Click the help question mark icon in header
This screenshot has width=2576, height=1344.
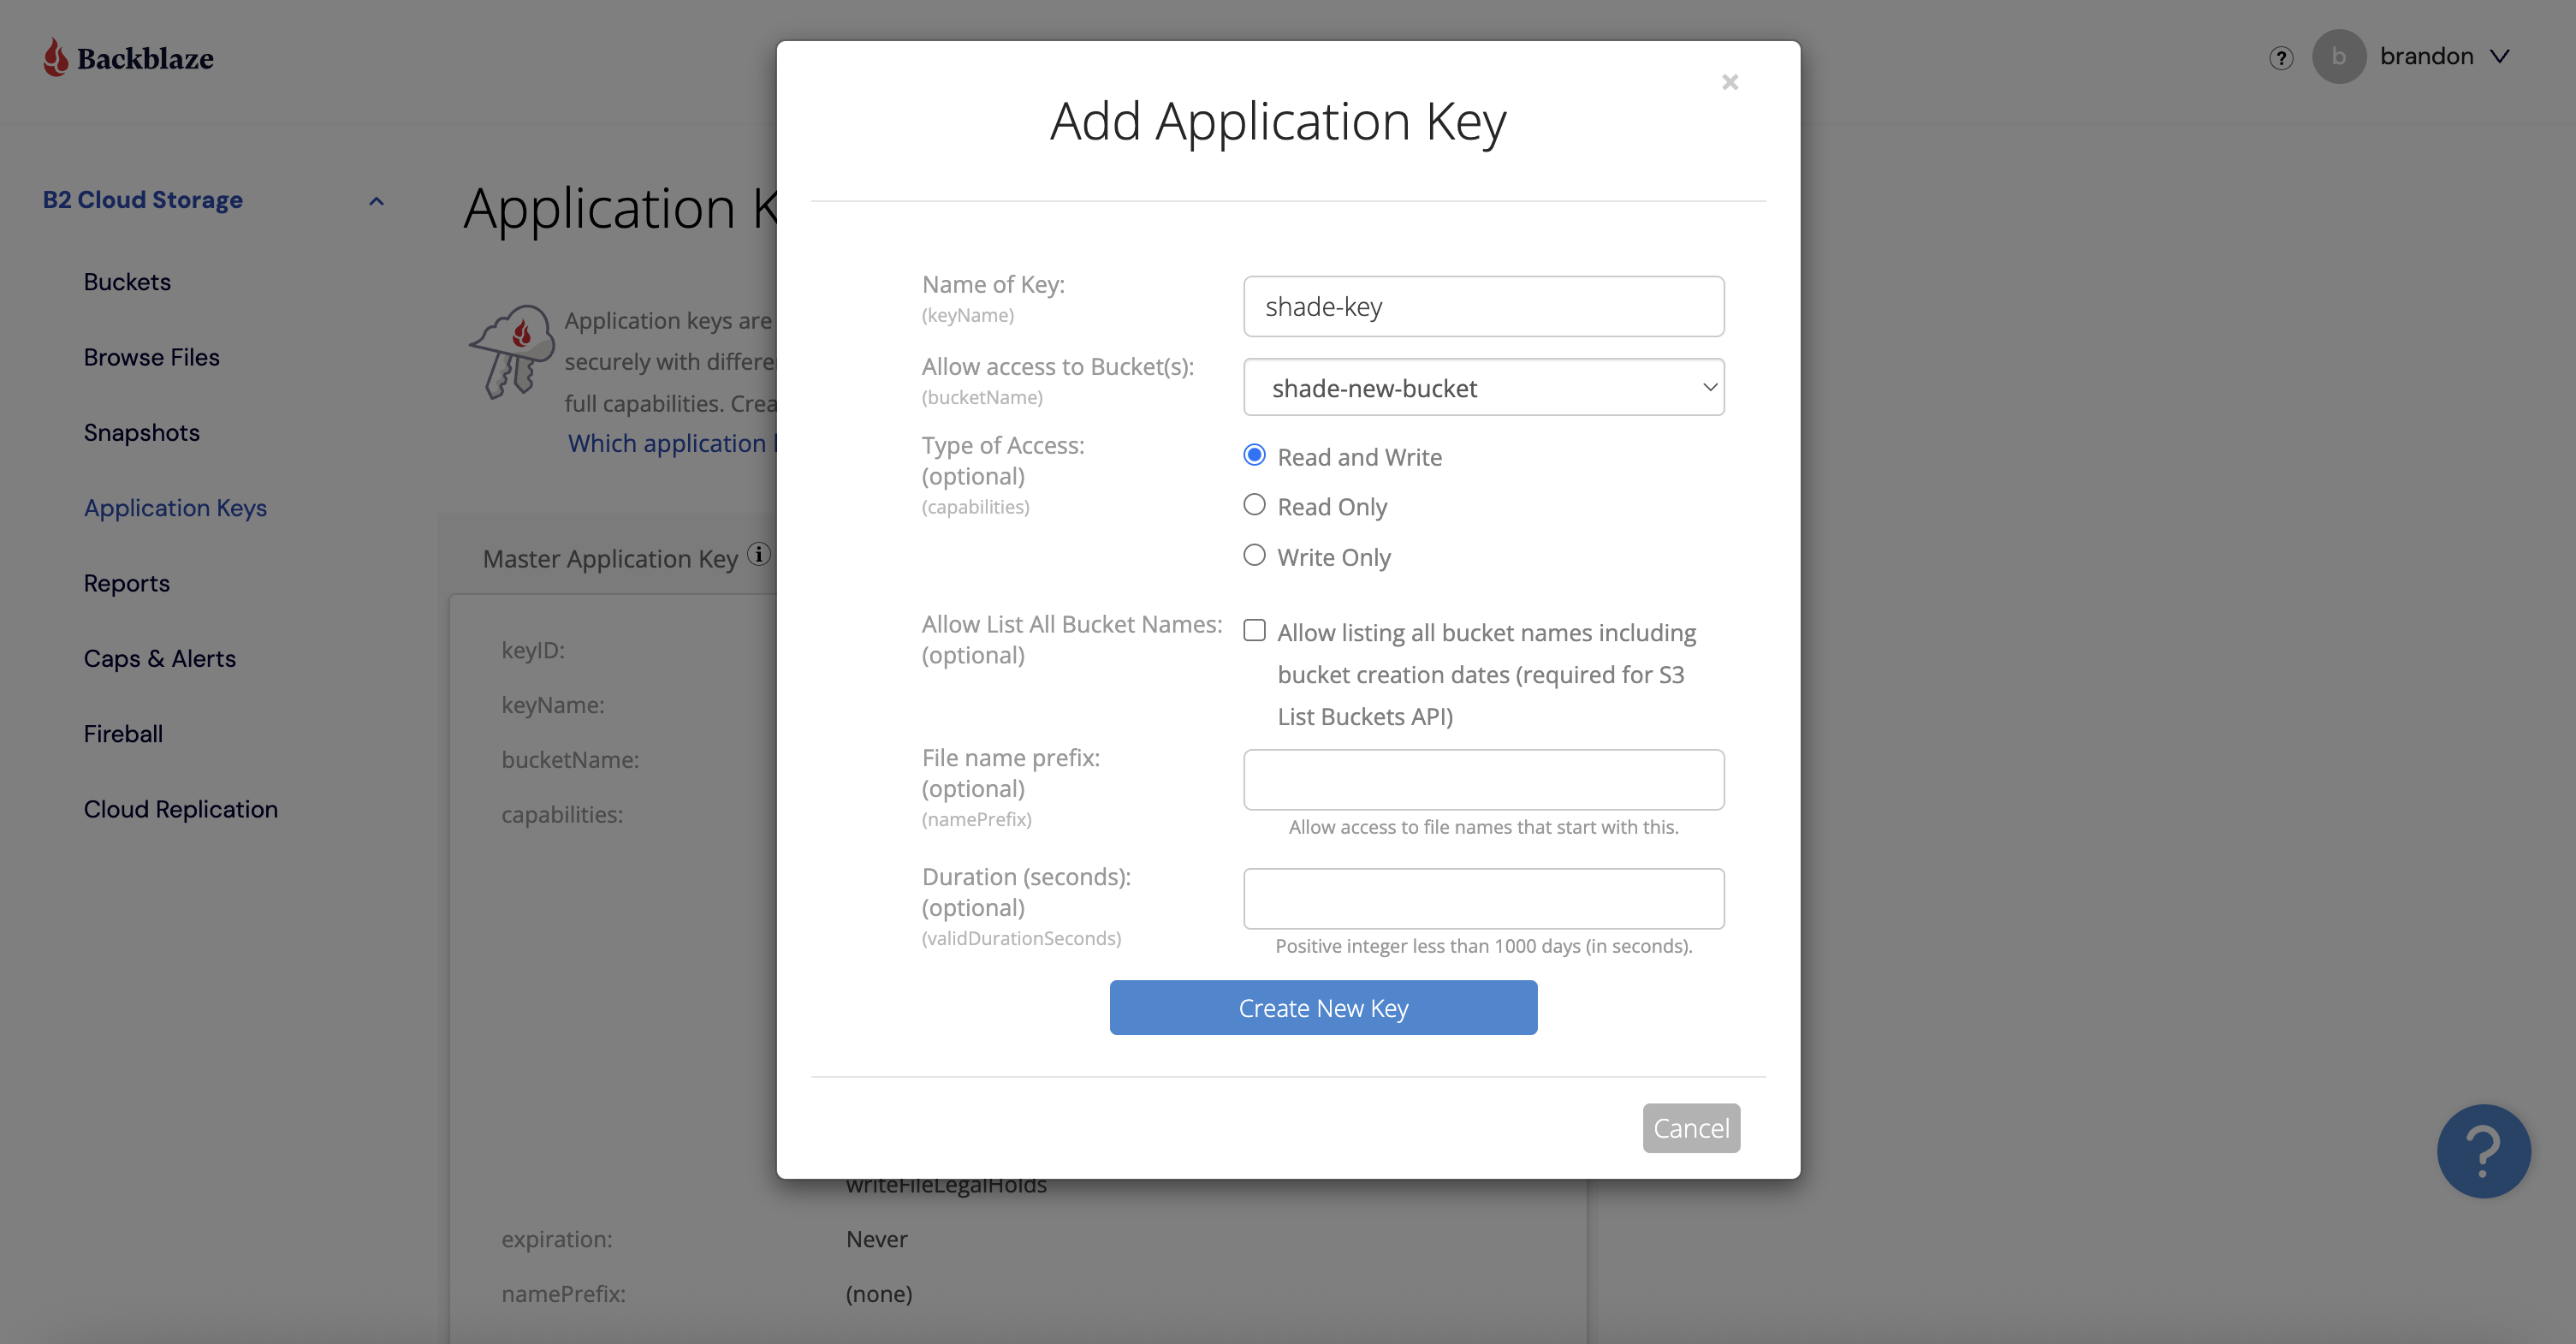2281,58
